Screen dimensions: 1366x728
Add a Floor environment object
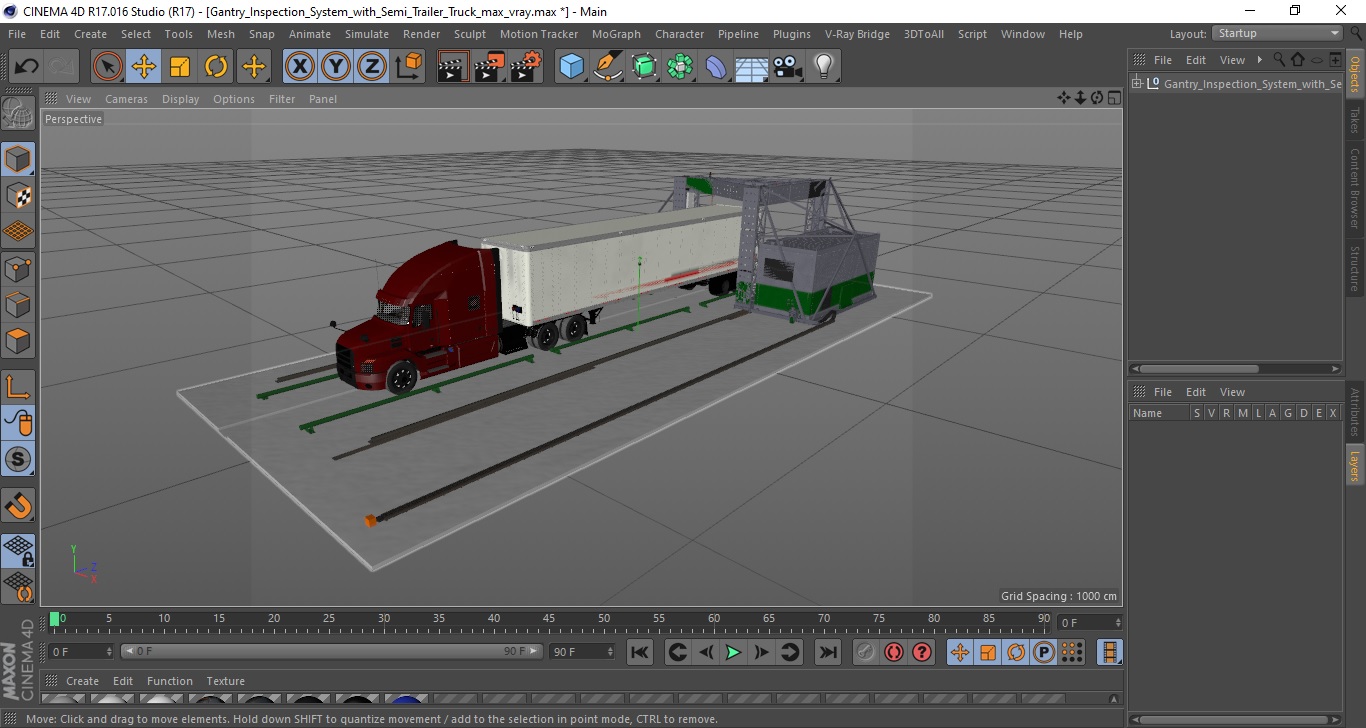(x=751, y=67)
